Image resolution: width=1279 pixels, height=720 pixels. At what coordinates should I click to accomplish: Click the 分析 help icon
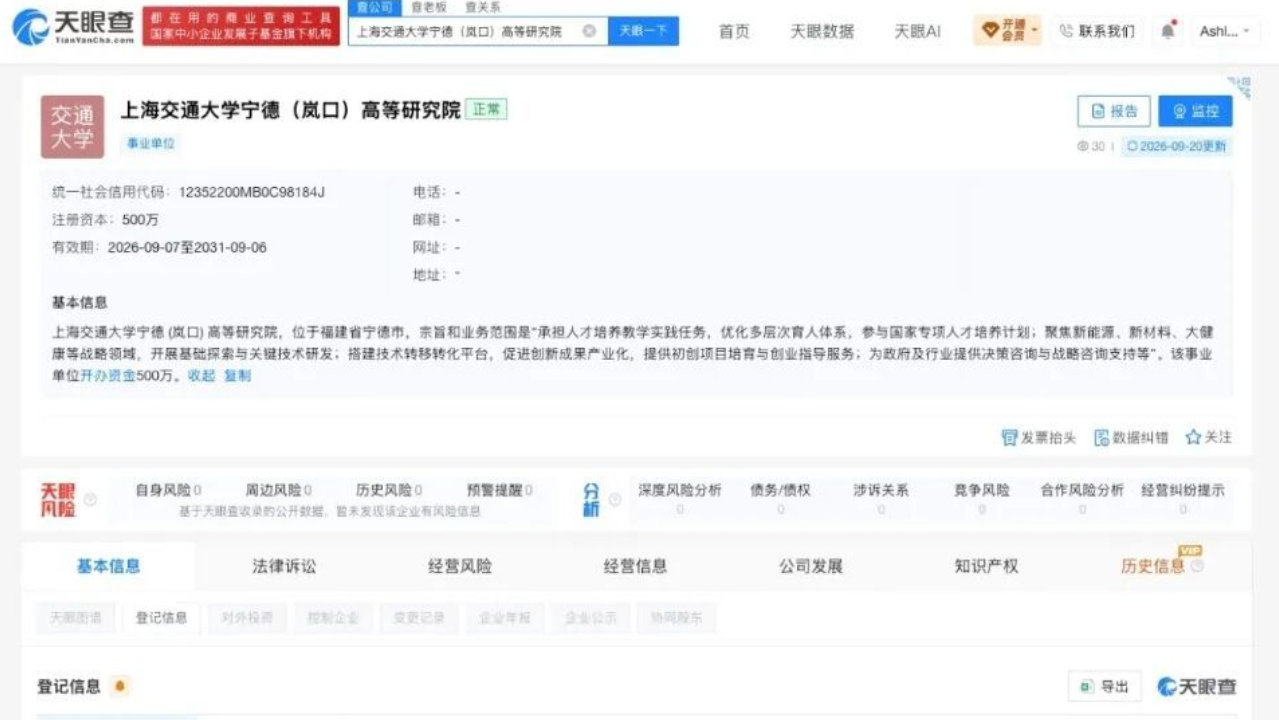pyautogui.click(x=615, y=499)
